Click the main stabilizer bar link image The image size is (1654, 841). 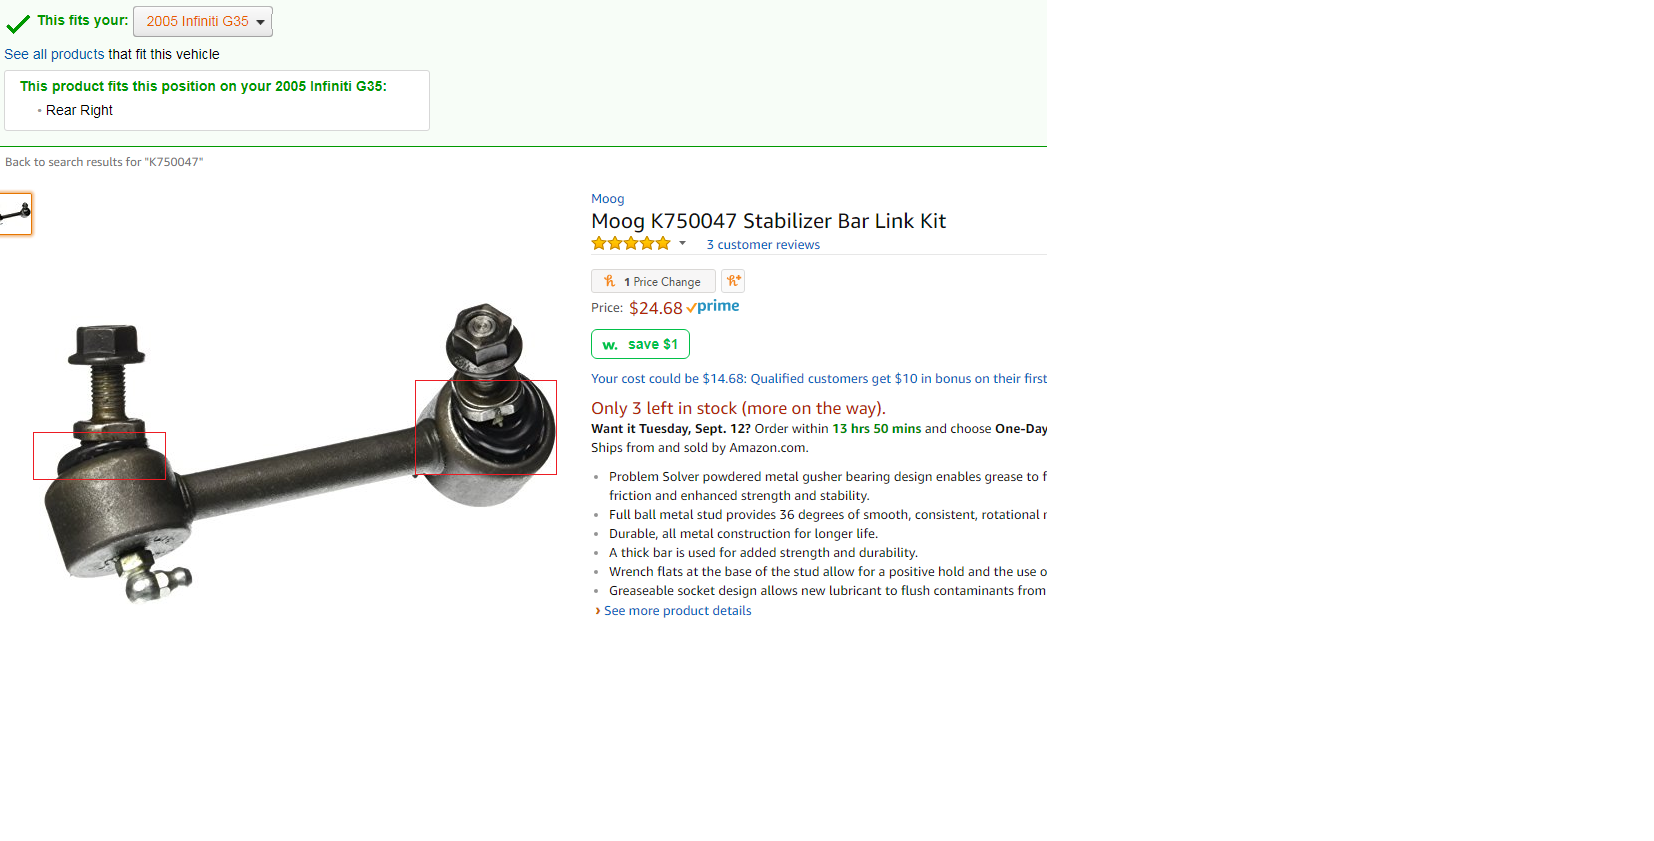pos(298,452)
